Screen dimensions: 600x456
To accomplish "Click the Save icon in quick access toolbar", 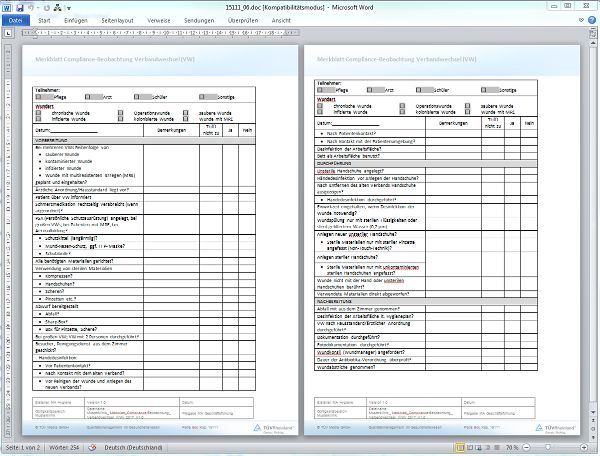I will 21,6.
